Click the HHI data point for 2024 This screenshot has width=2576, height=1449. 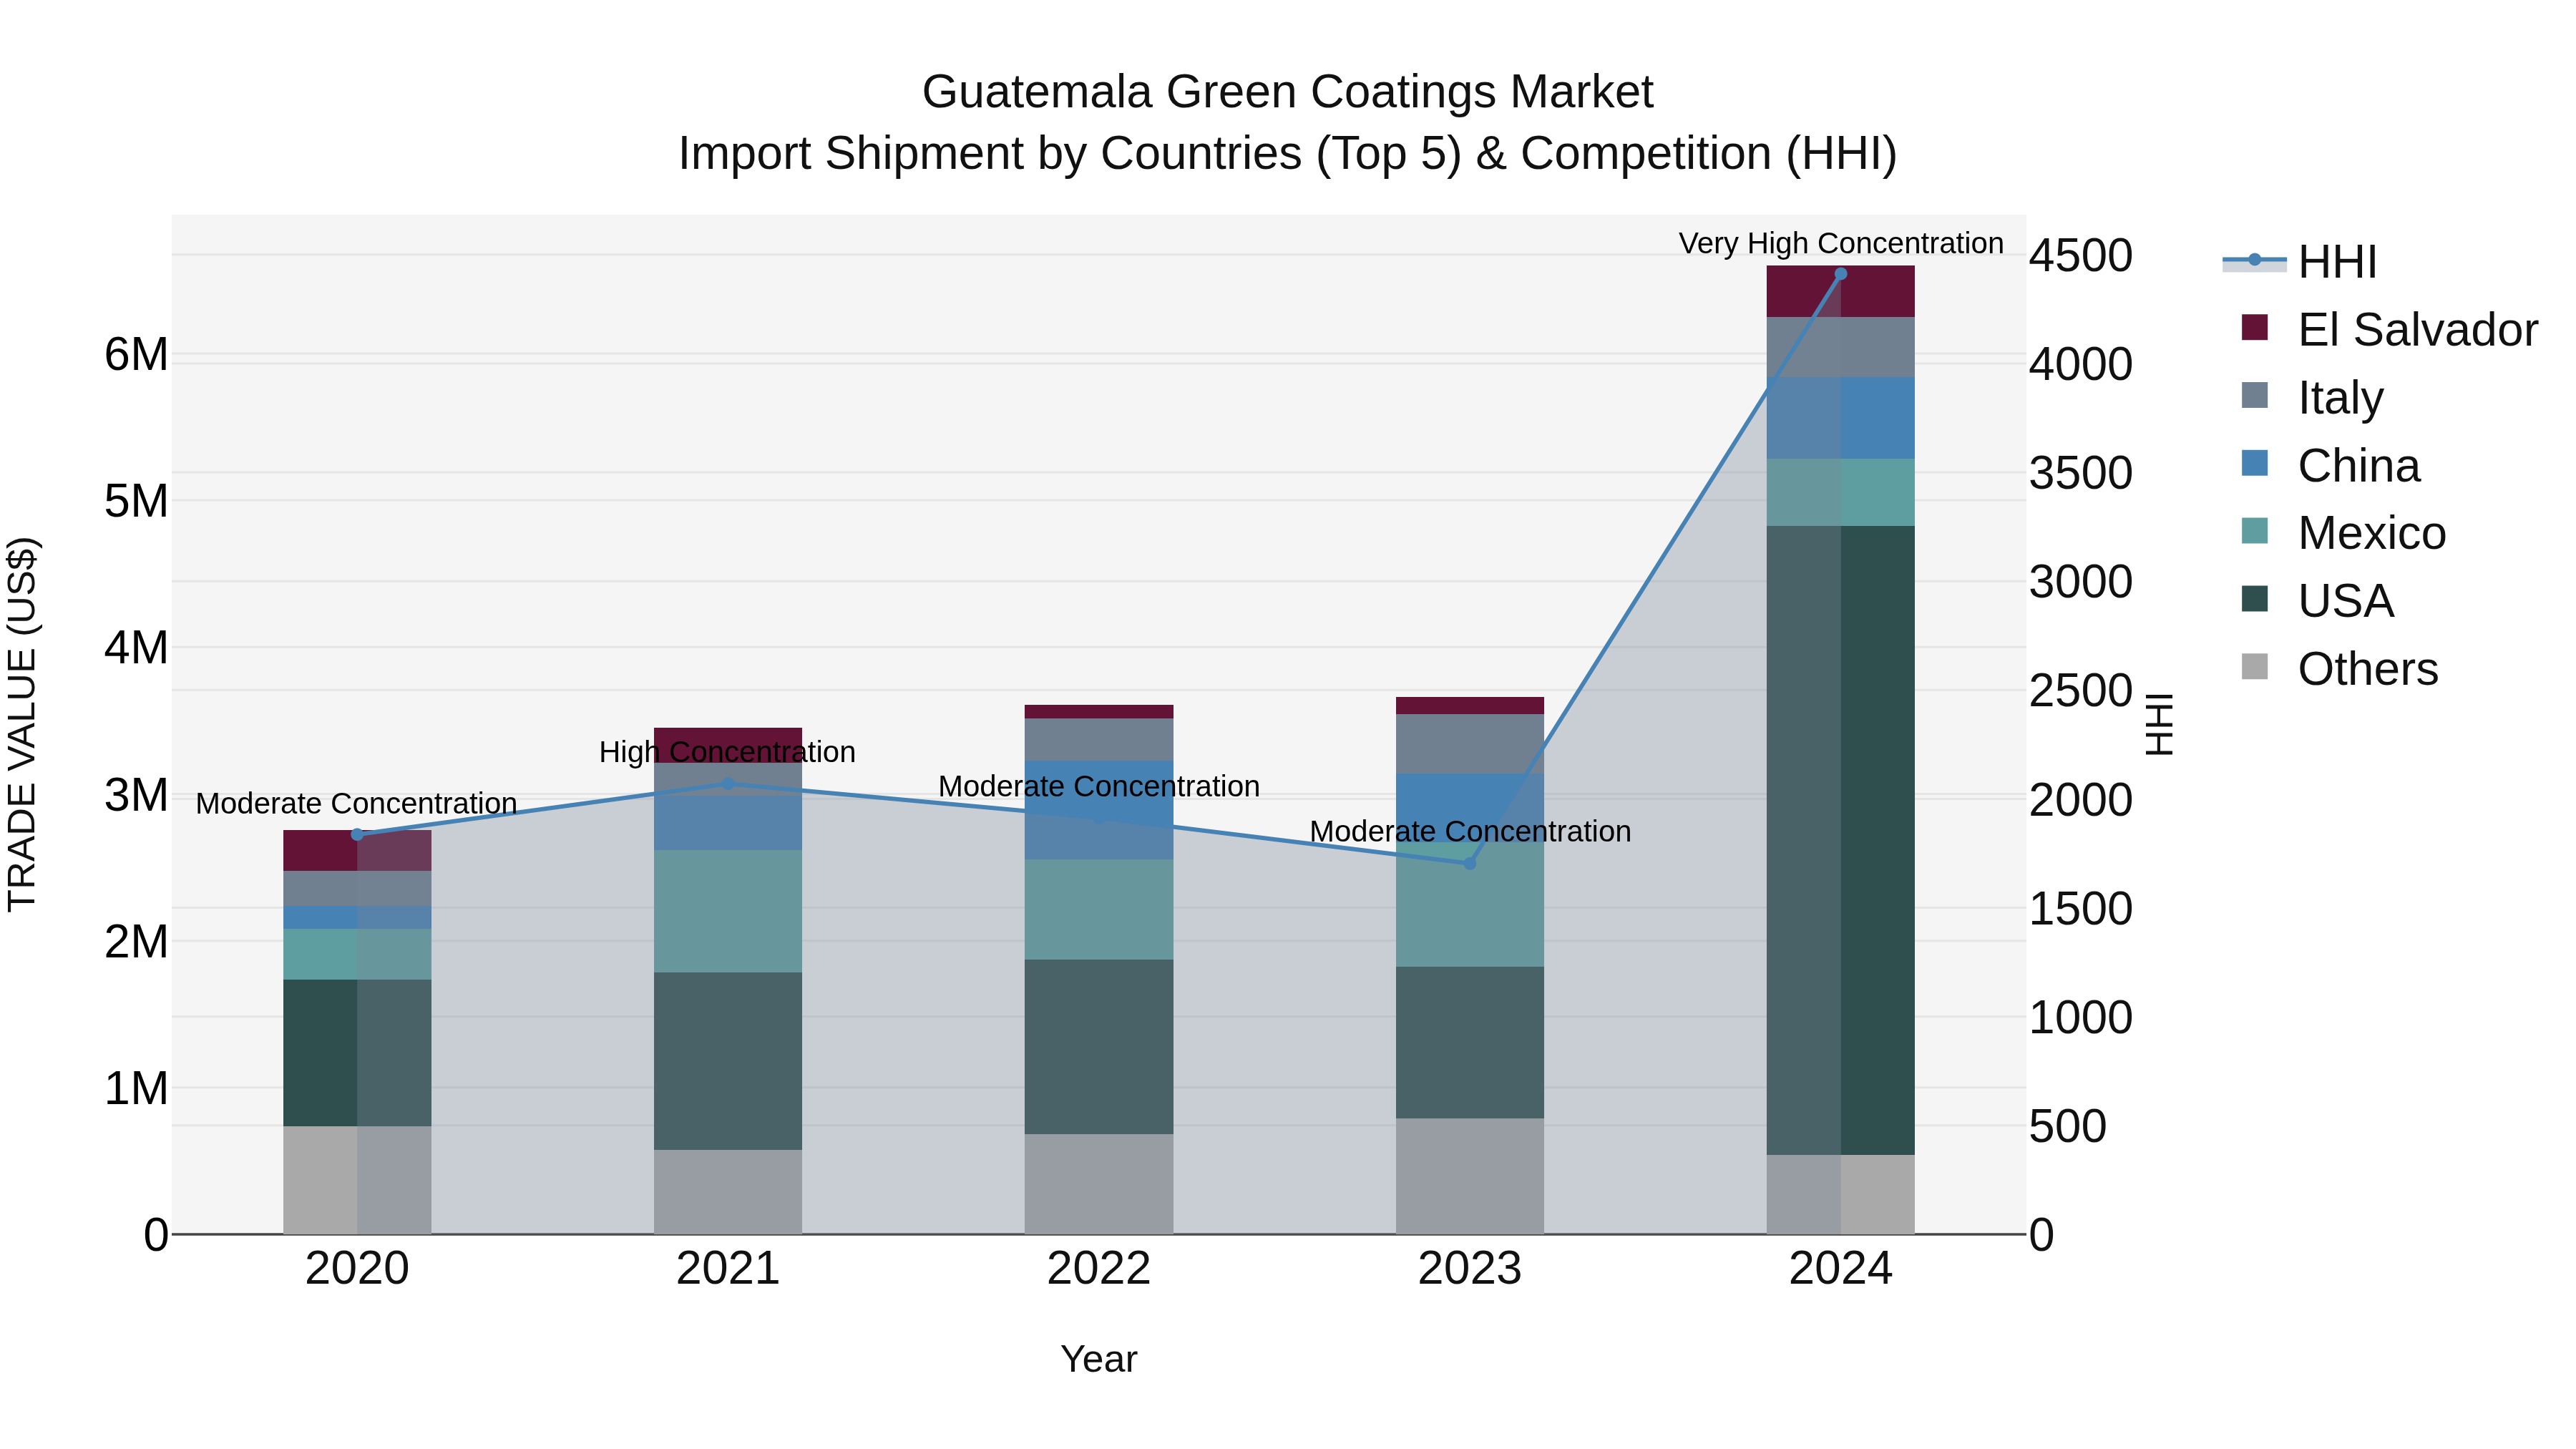pyautogui.click(x=1840, y=274)
